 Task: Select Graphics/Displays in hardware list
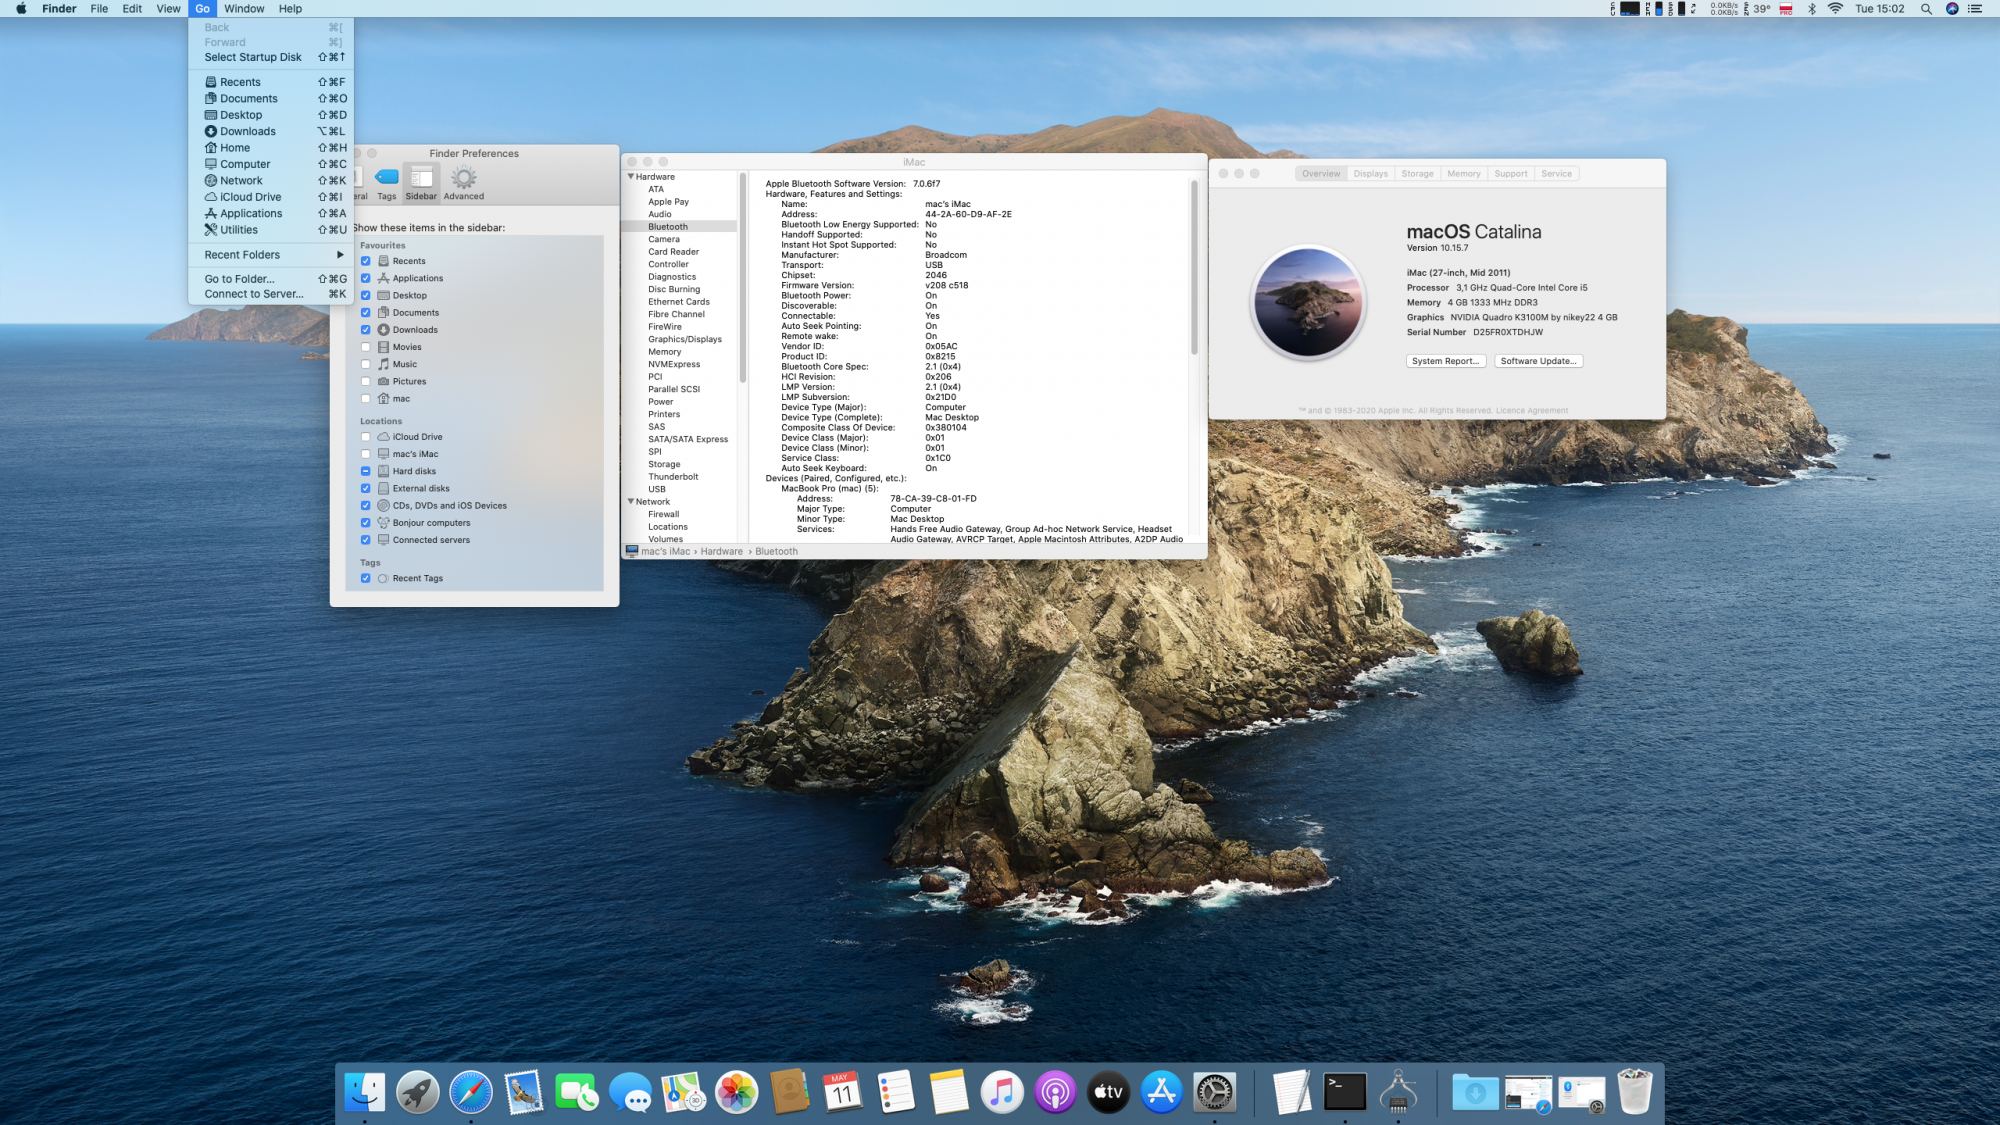click(x=684, y=339)
